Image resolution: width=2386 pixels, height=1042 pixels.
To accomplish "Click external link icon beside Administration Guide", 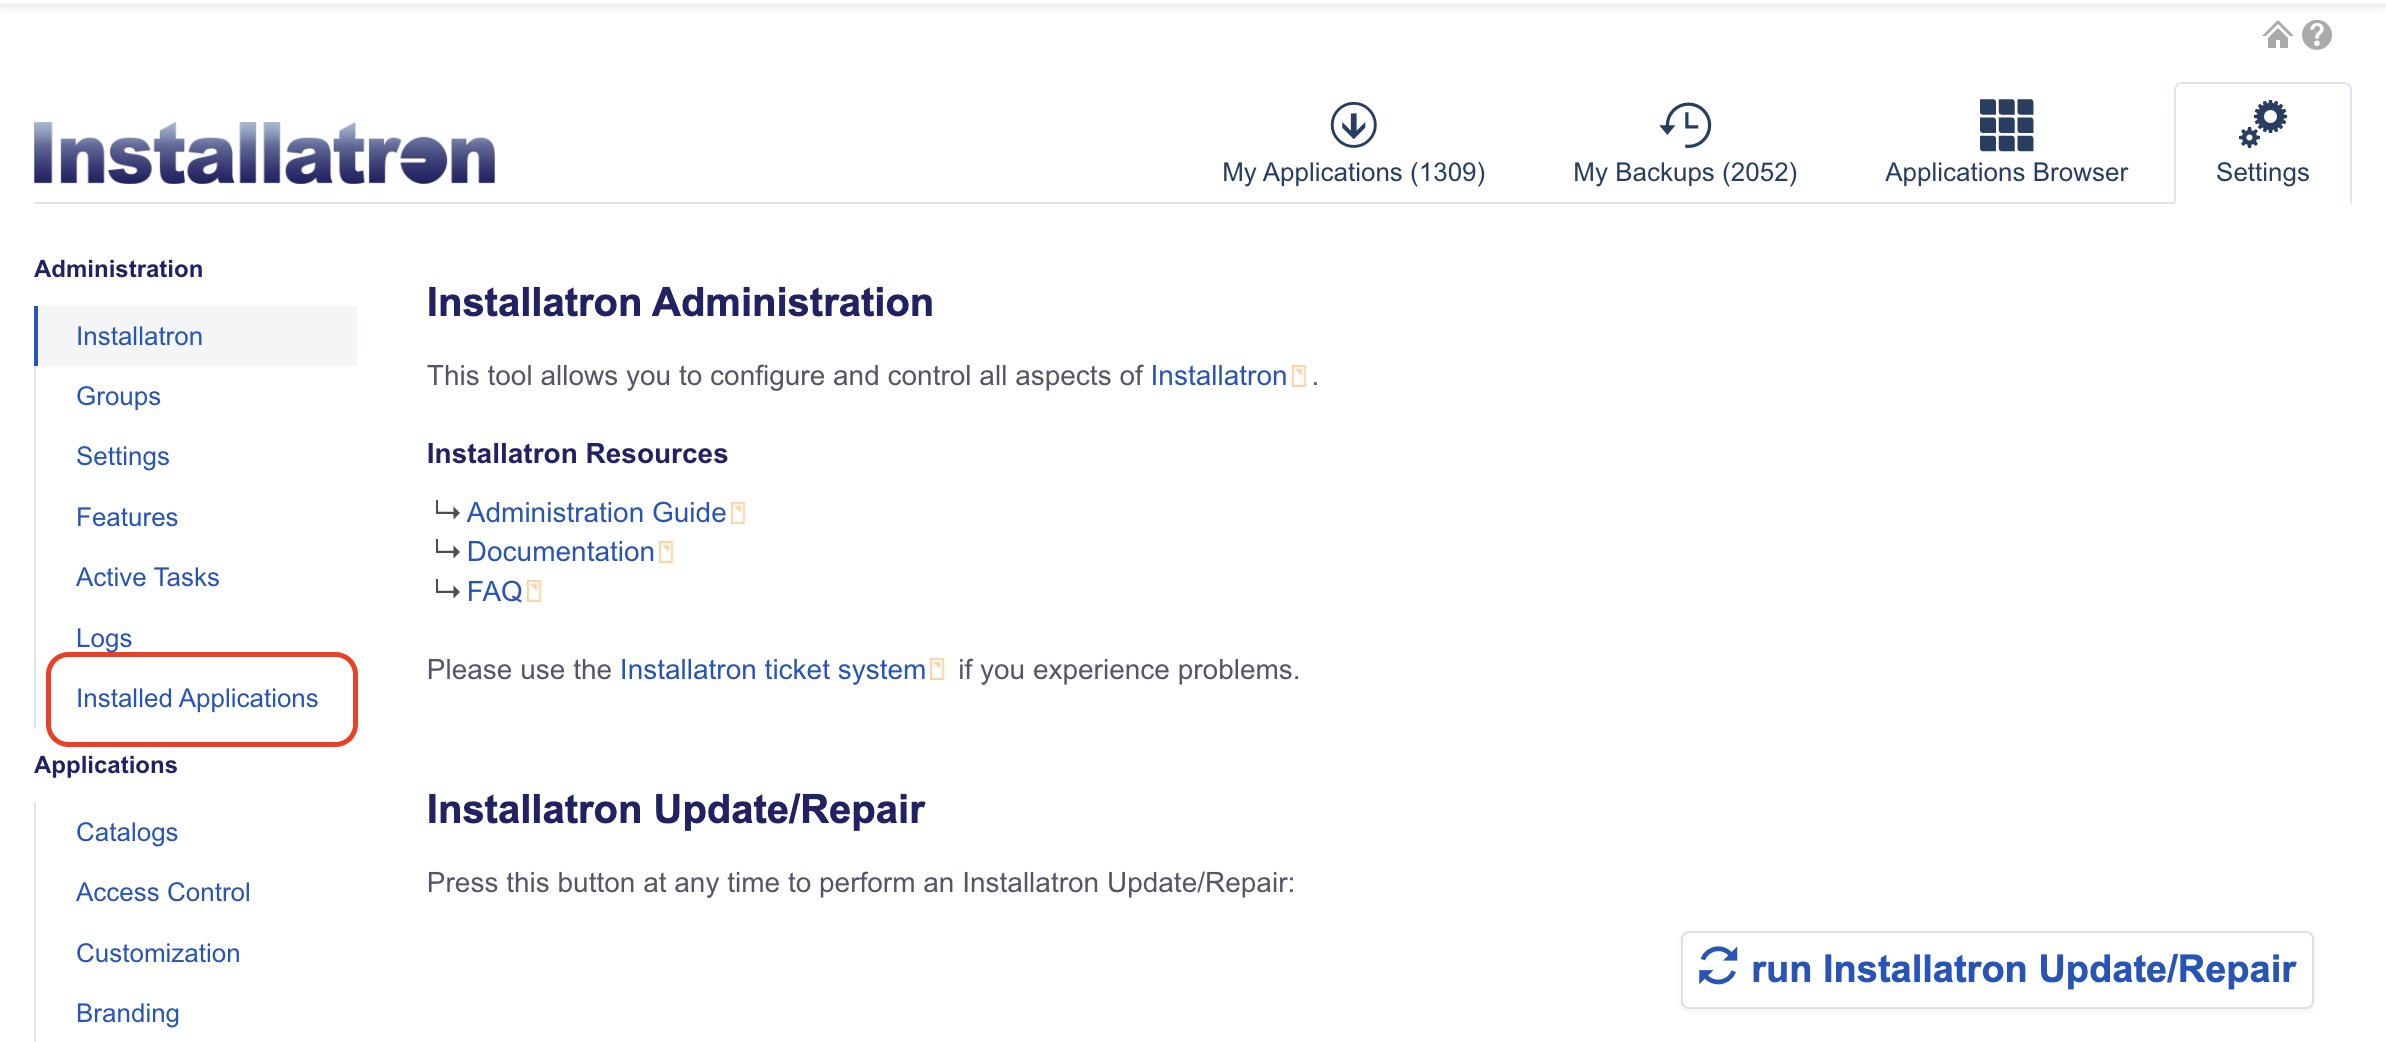I will pyautogui.click(x=738, y=513).
